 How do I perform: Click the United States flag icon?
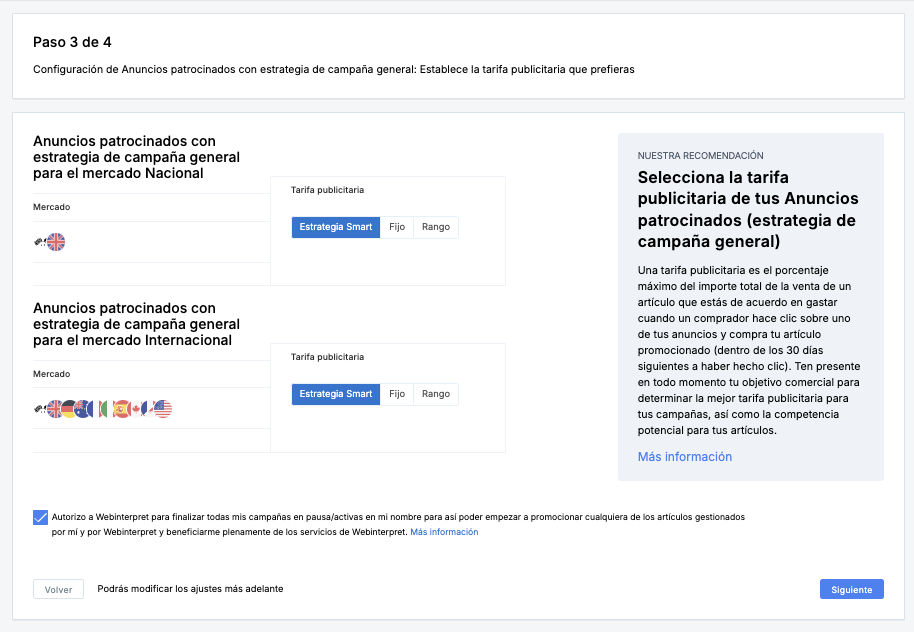163,409
